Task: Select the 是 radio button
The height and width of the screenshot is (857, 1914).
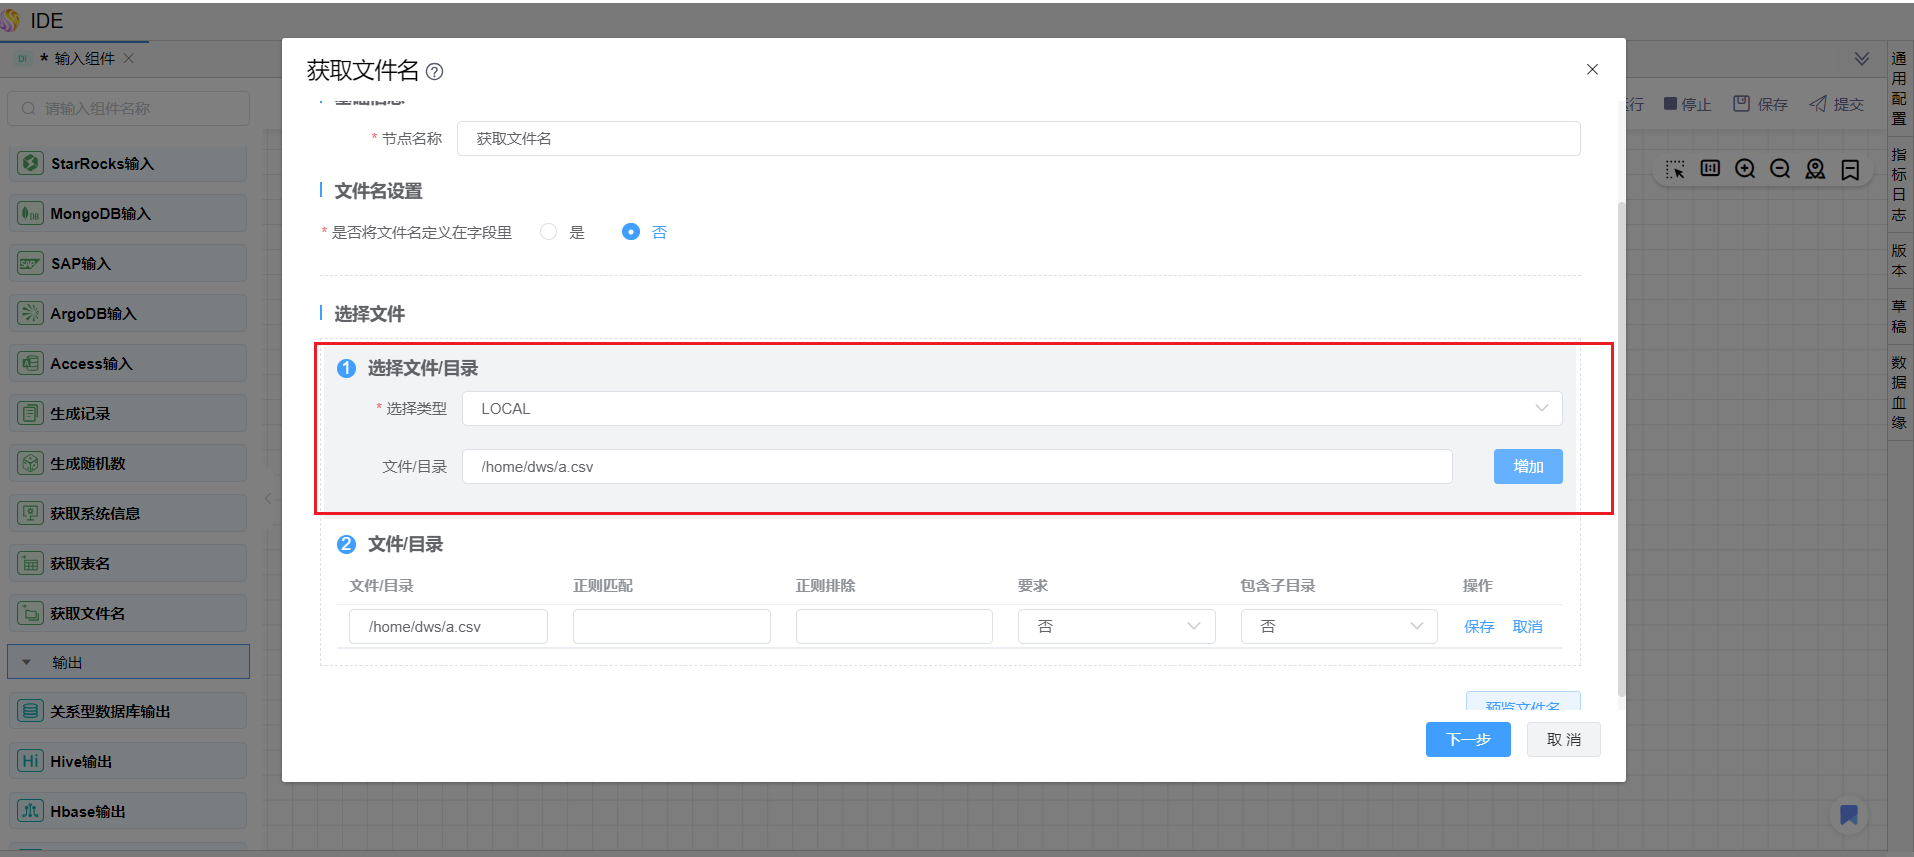Action: [x=548, y=232]
